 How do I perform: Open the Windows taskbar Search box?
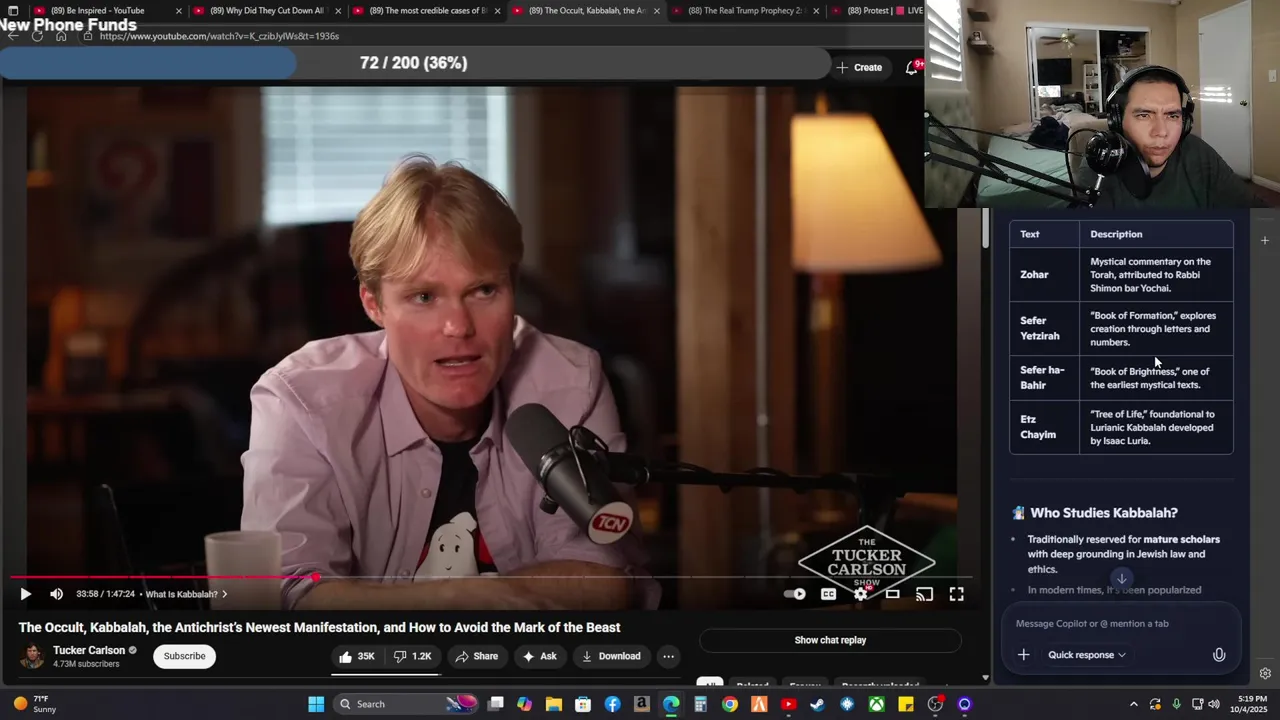pos(405,704)
